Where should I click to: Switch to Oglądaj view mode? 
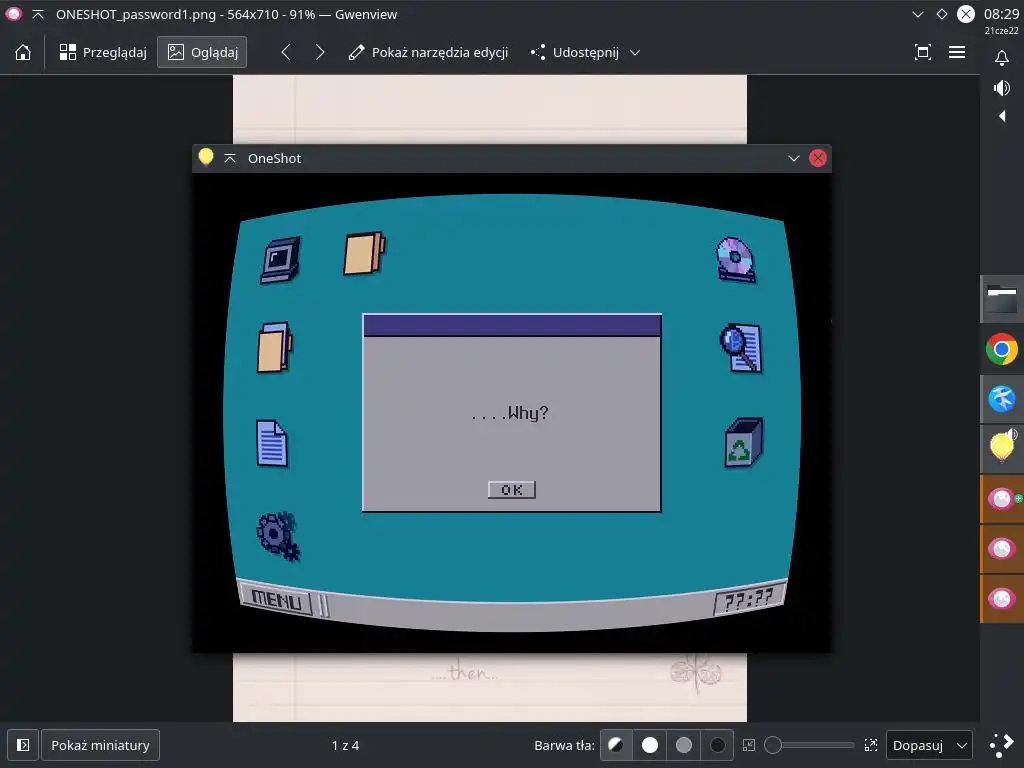coord(202,52)
